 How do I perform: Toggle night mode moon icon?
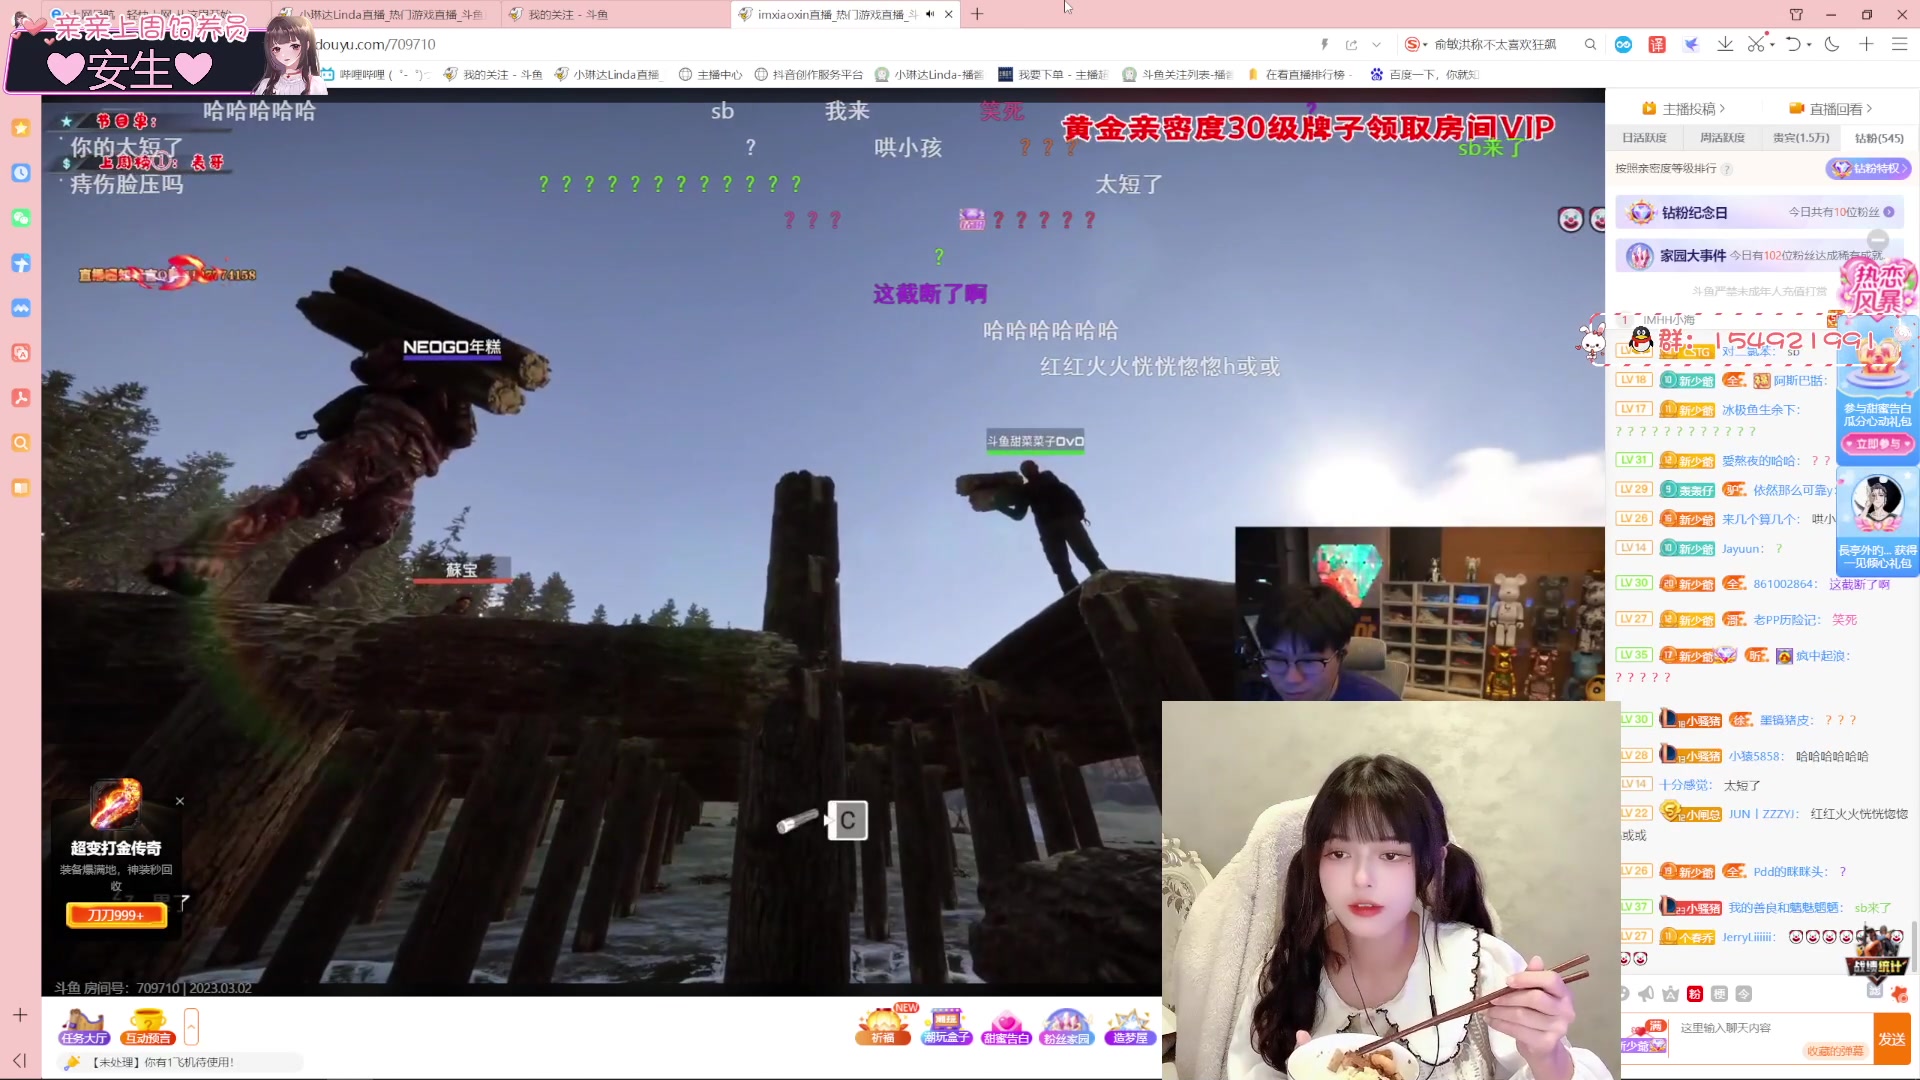tap(1832, 44)
